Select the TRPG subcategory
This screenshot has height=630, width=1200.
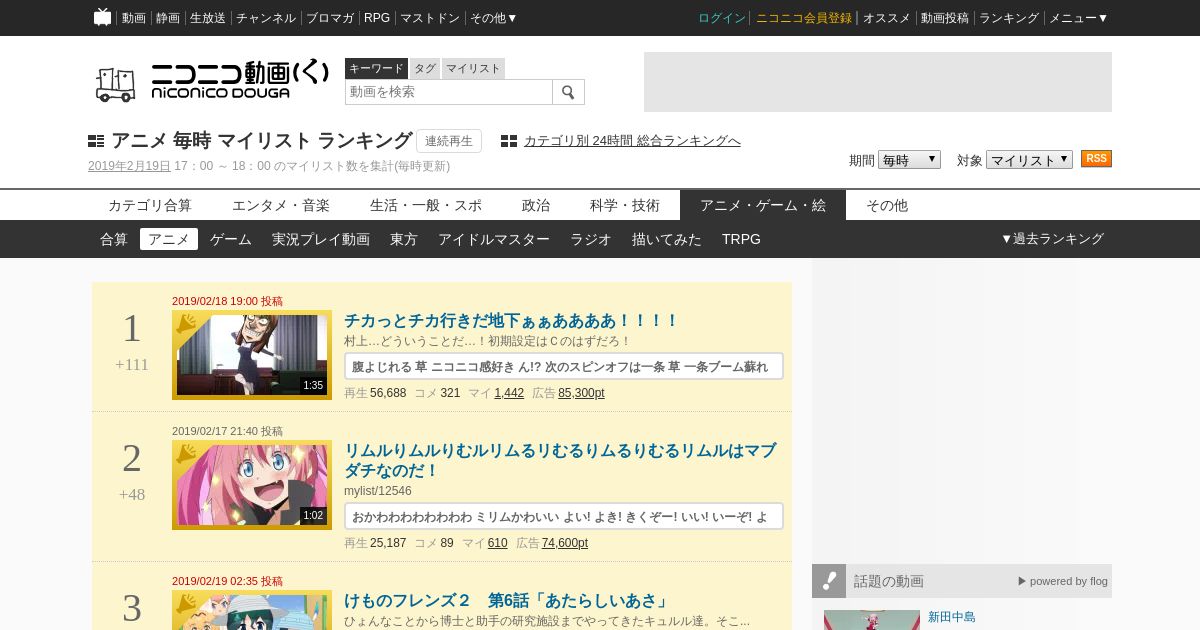(x=741, y=239)
